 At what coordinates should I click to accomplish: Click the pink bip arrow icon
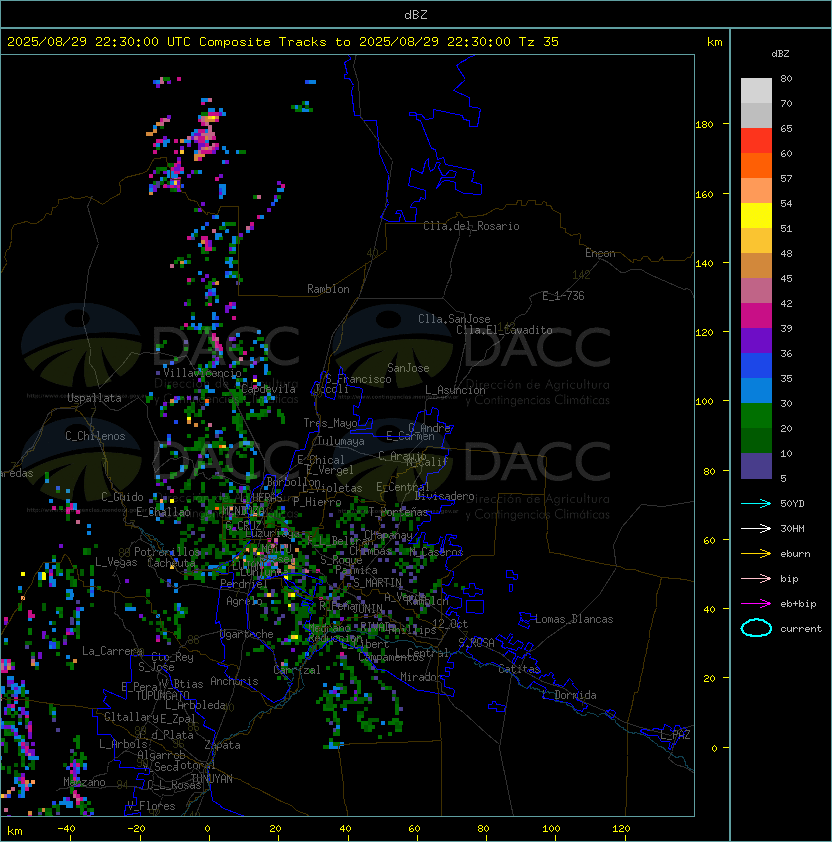coord(756,579)
